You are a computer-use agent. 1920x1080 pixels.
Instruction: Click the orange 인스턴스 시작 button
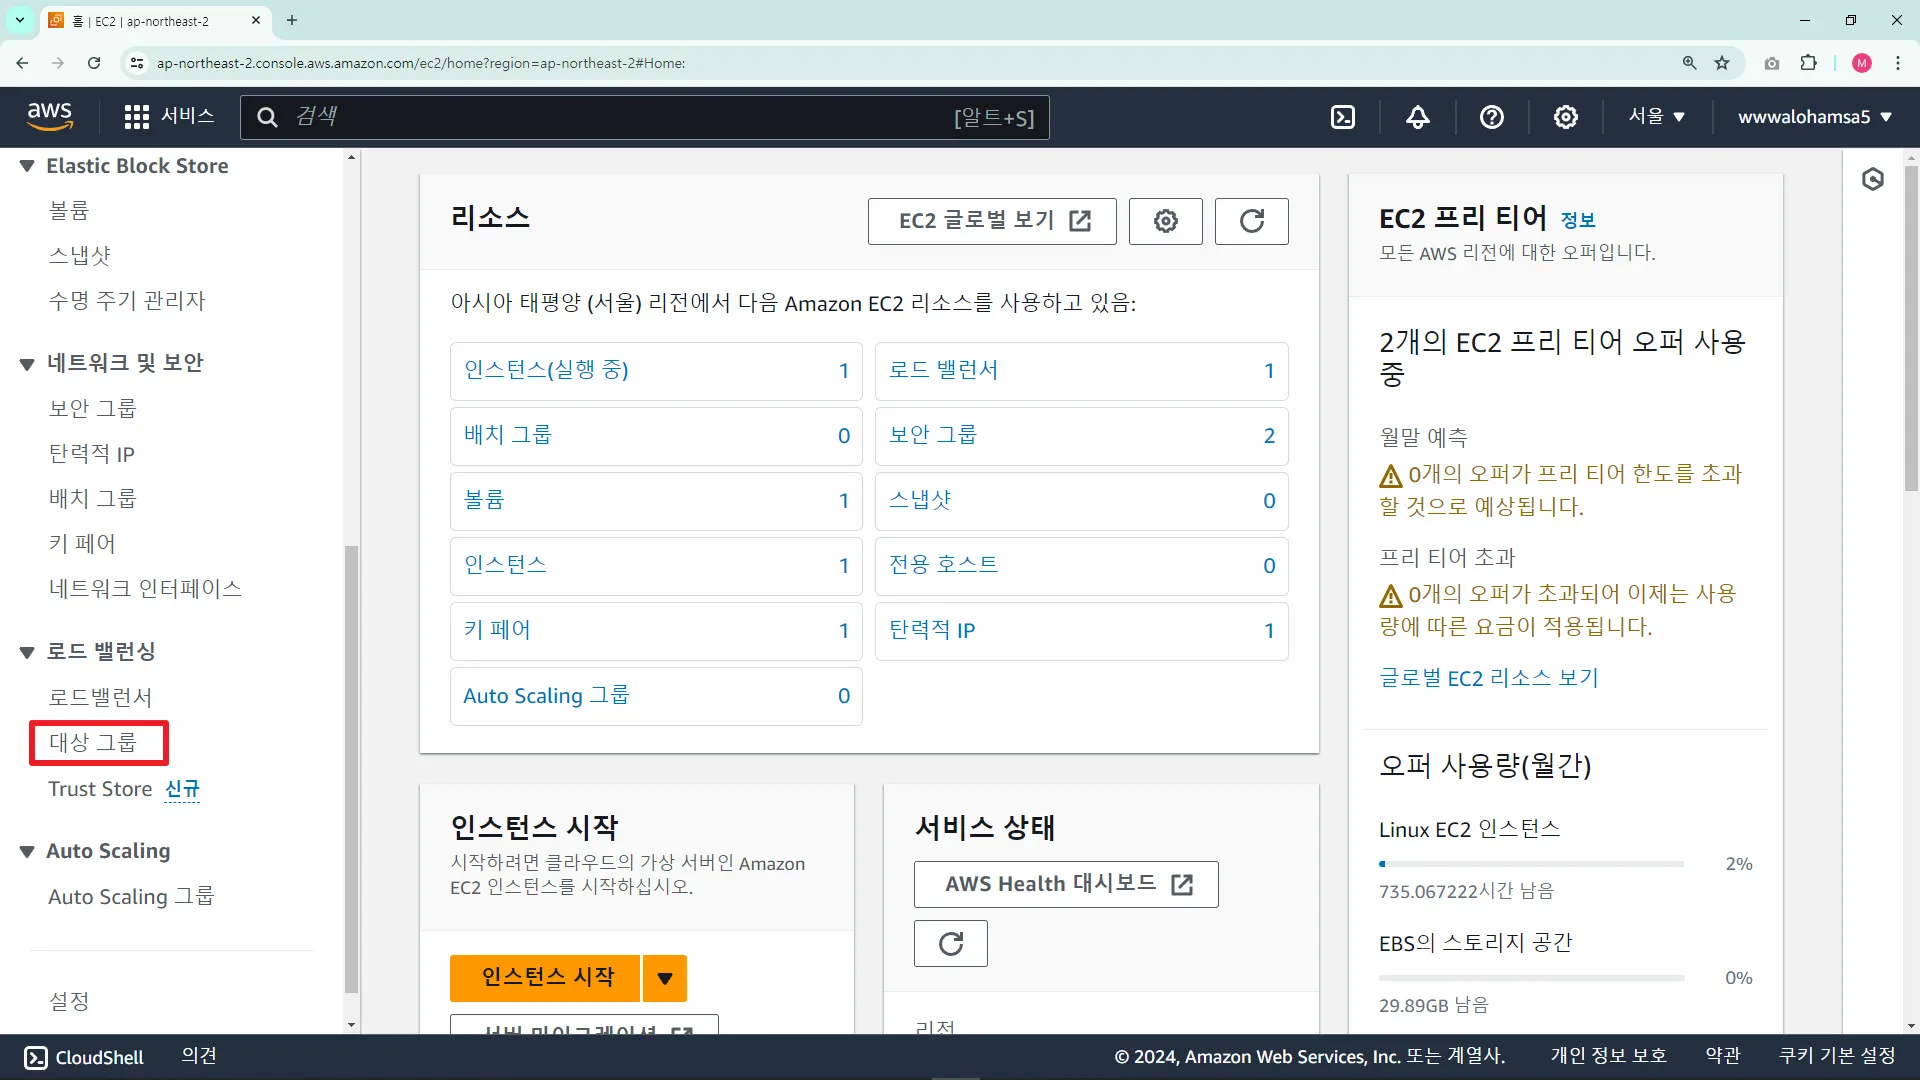(x=547, y=977)
